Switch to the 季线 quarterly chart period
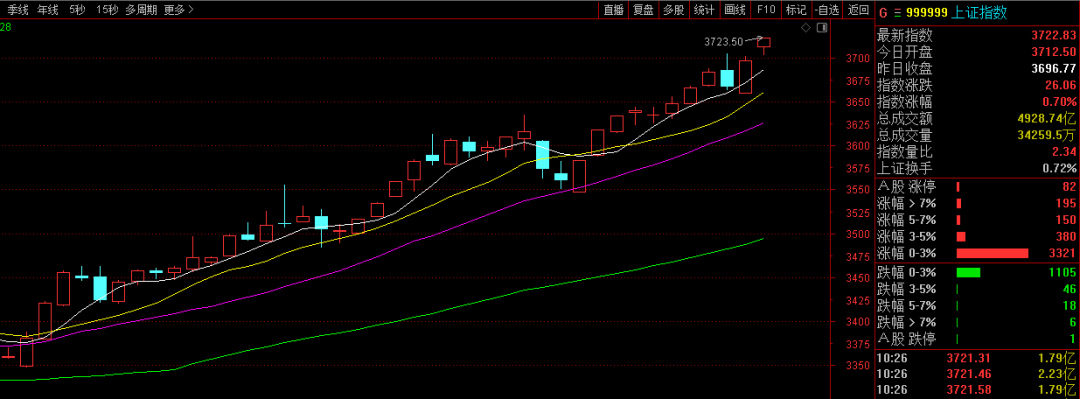 19,10
